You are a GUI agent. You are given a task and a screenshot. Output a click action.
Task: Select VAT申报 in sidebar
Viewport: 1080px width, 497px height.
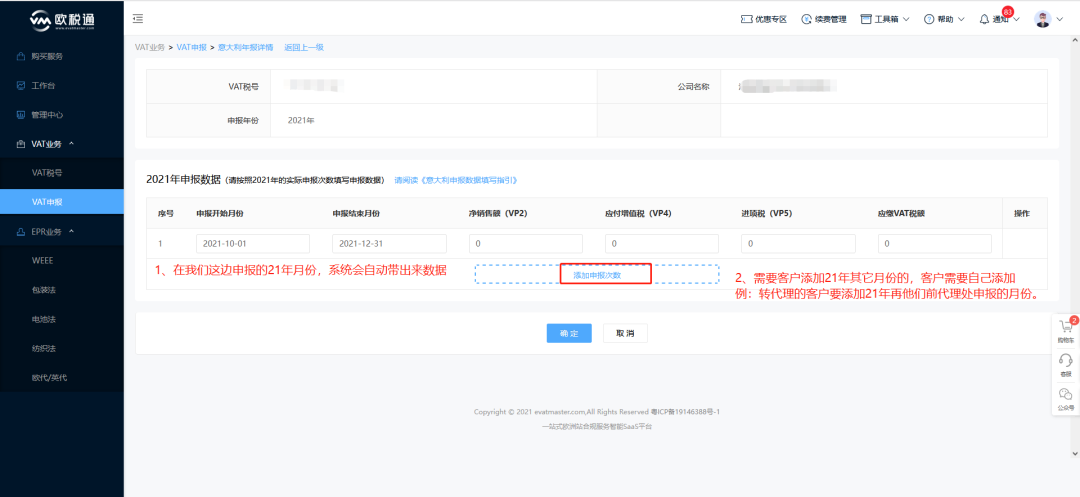[62, 202]
